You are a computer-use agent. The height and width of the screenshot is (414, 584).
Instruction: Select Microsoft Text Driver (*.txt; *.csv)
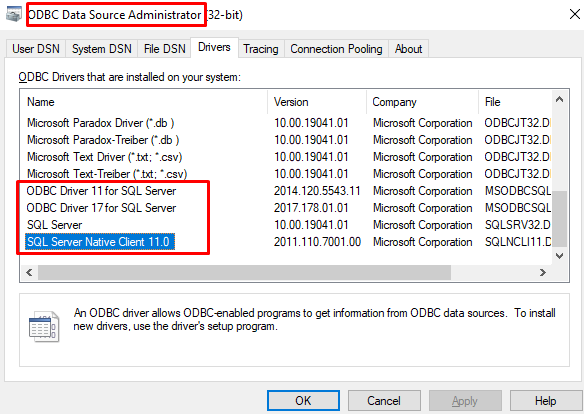click(x=105, y=157)
